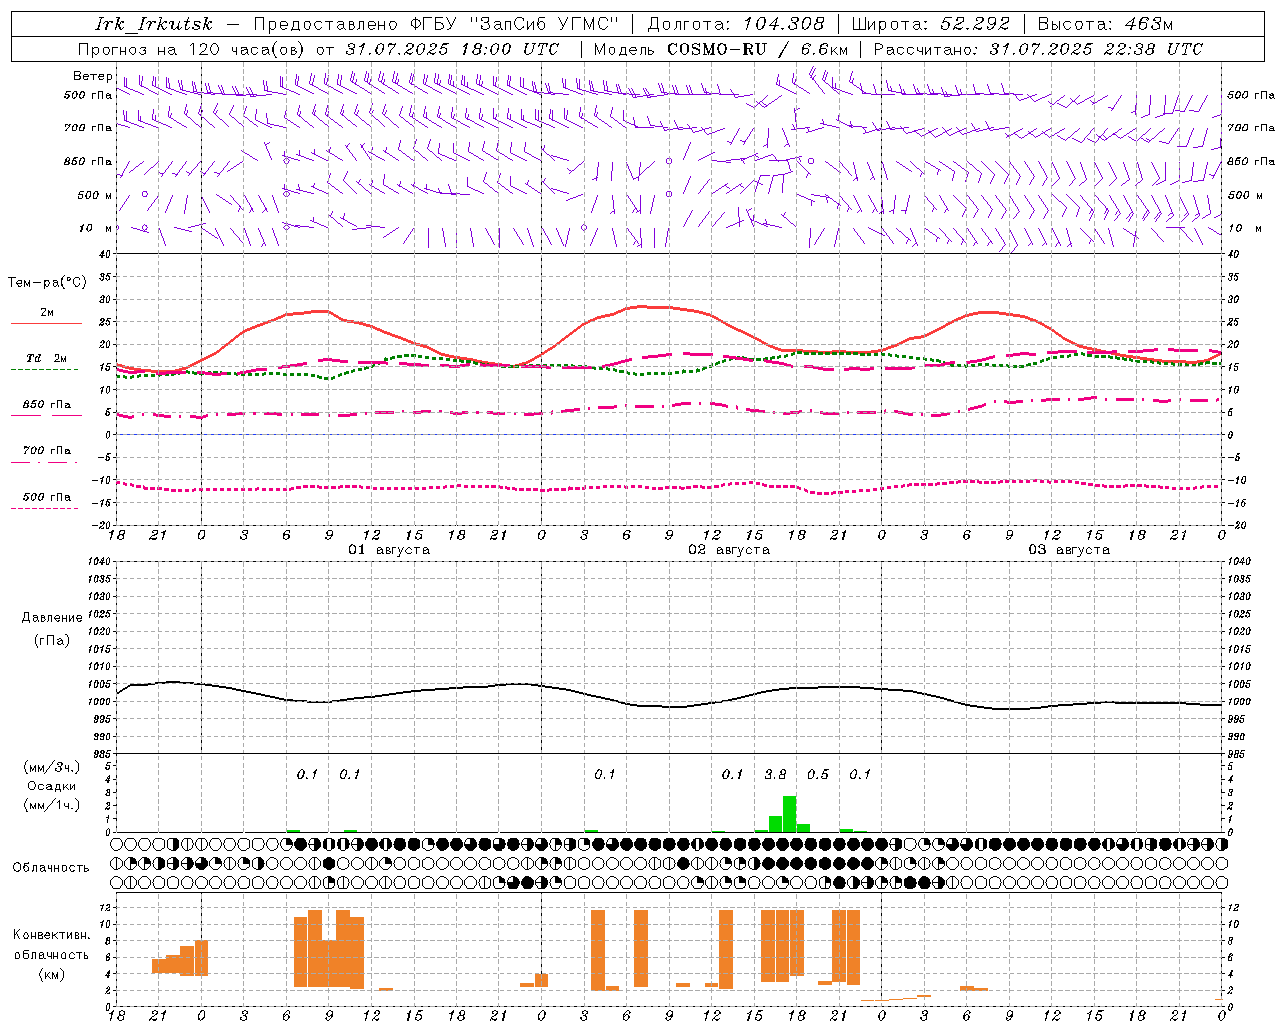The image size is (1280, 1024).
Task: Click the (мм/3ч.) precipitation unit label
Action: [51, 767]
